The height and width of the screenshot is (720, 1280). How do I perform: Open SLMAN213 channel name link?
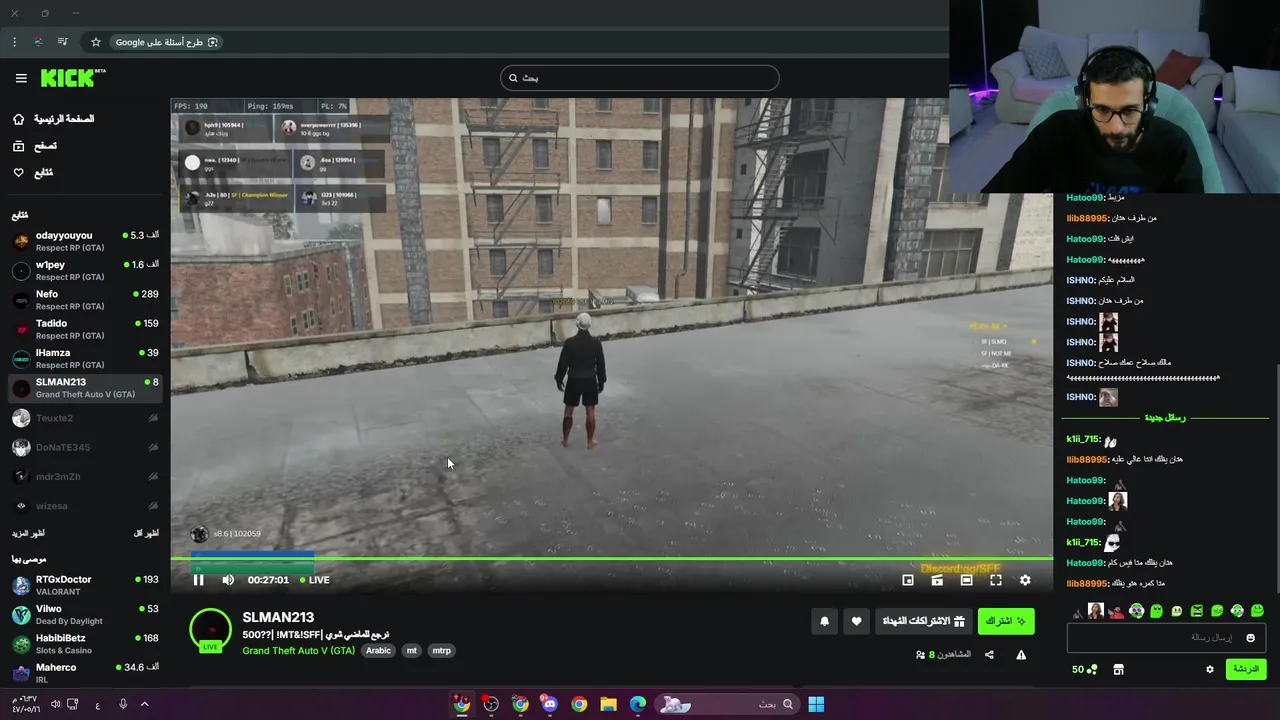[x=278, y=617]
